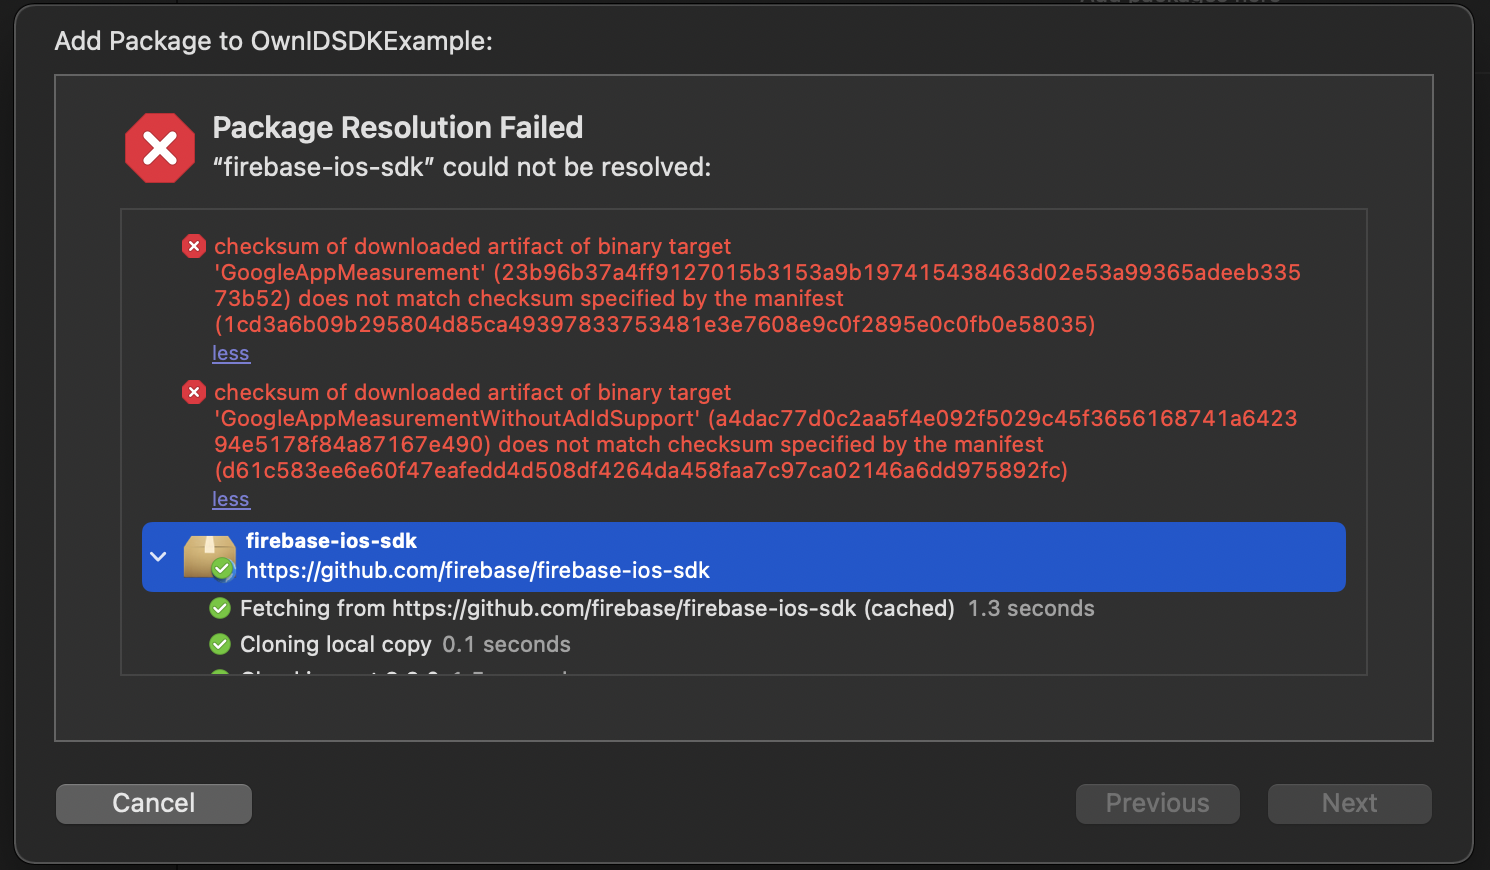Click "less" under the GoogleAppMeasurementWithoutAdIdSupport error
This screenshot has width=1490, height=870.
[231, 499]
